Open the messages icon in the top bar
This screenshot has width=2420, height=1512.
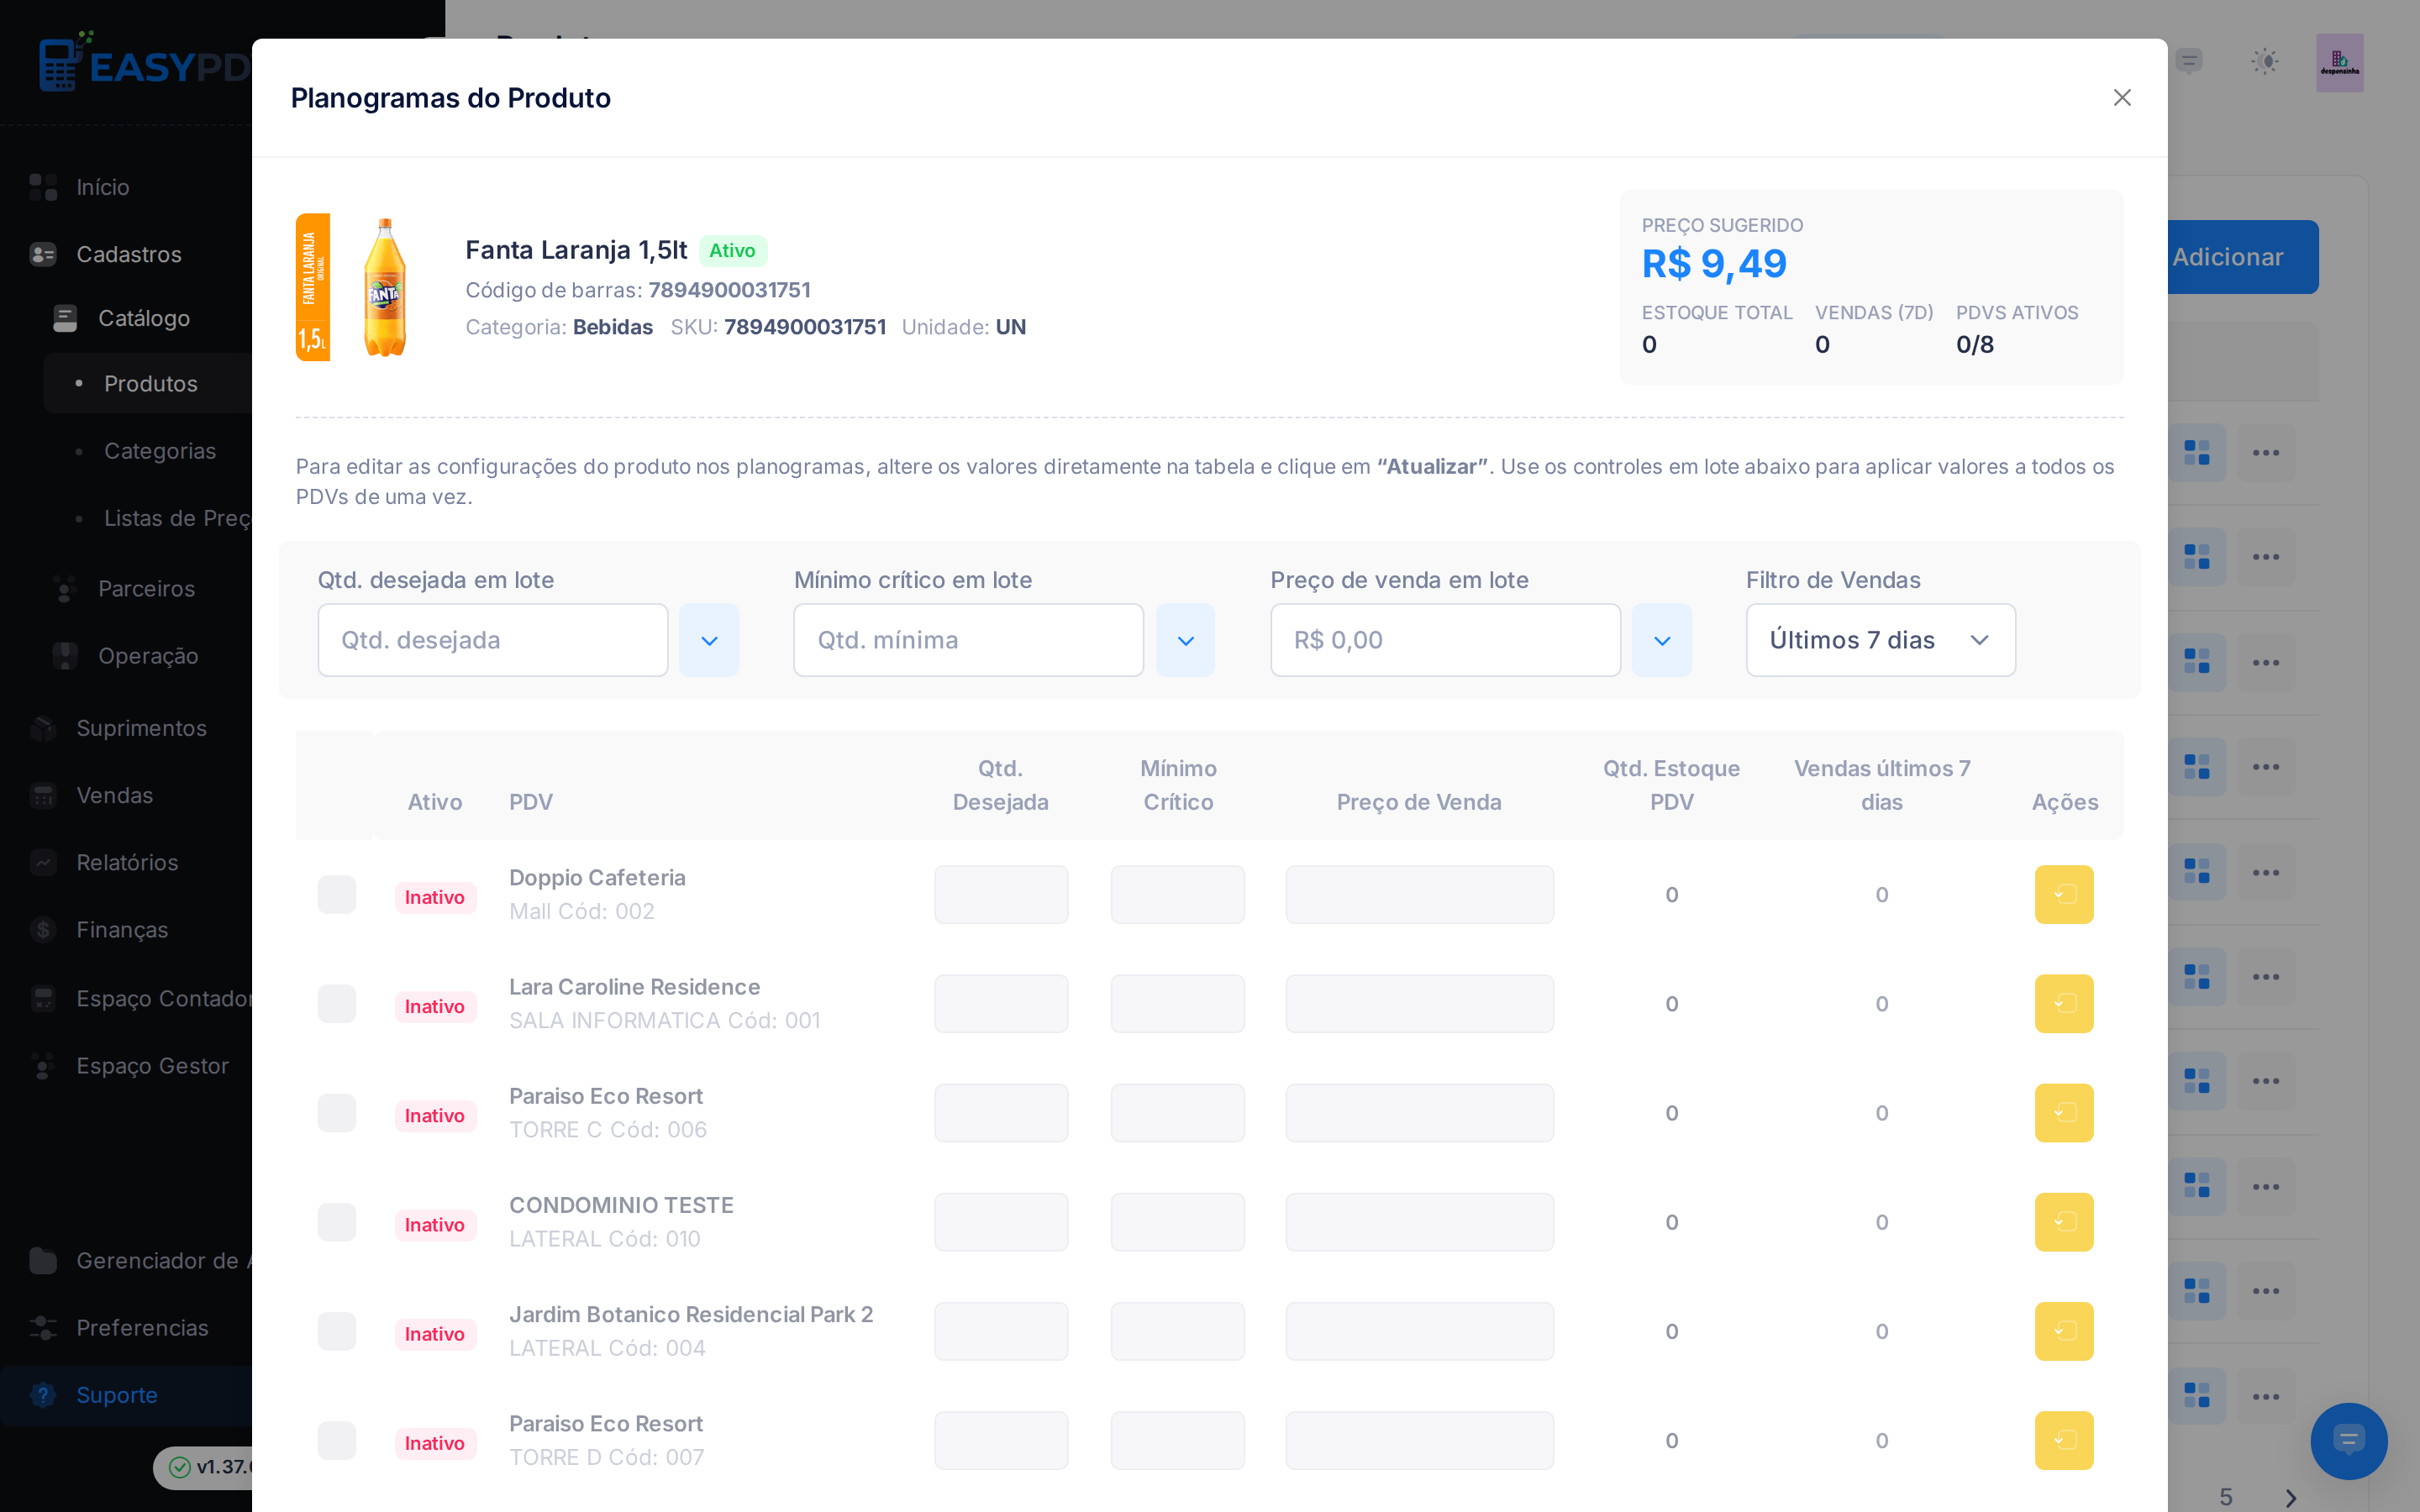2189,61
